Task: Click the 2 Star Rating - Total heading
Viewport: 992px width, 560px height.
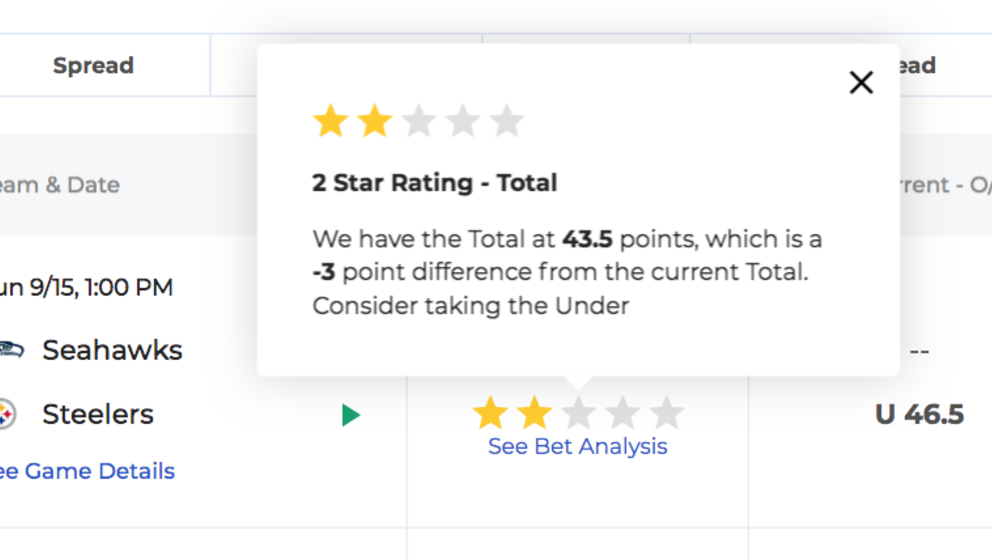Action: pyautogui.click(x=435, y=183)
